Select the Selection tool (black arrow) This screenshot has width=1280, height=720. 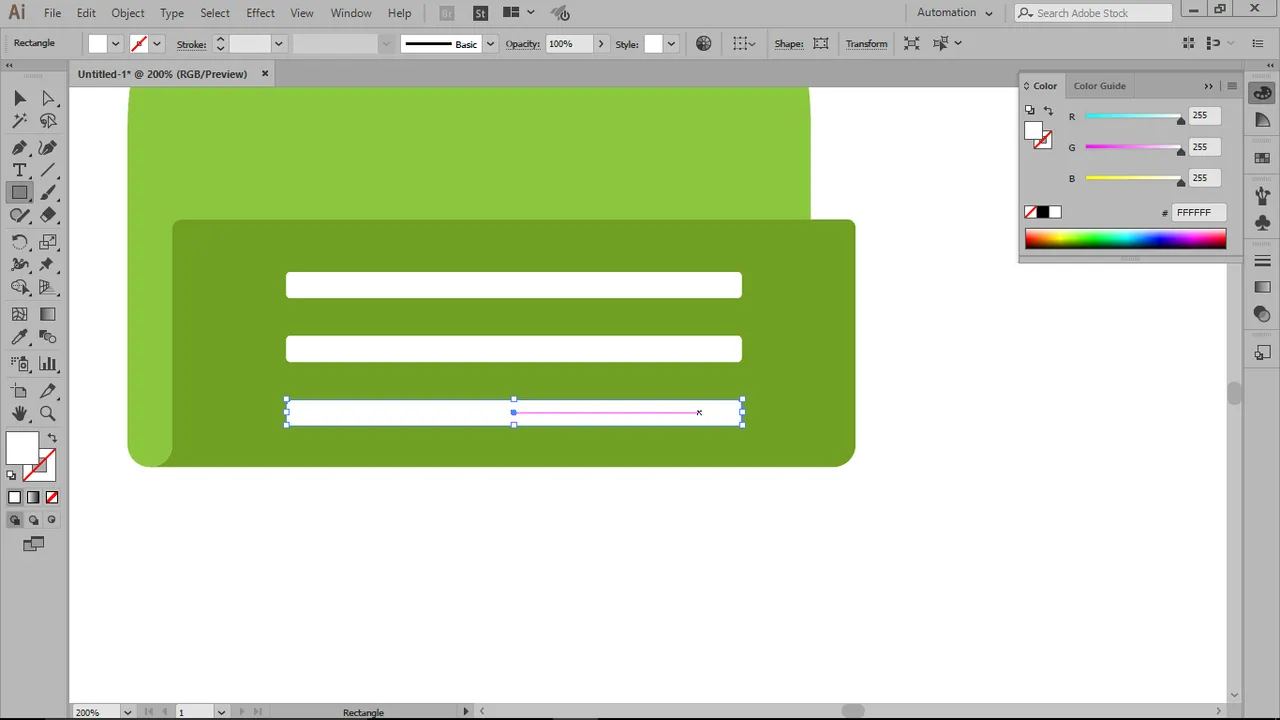coord(19,98)
